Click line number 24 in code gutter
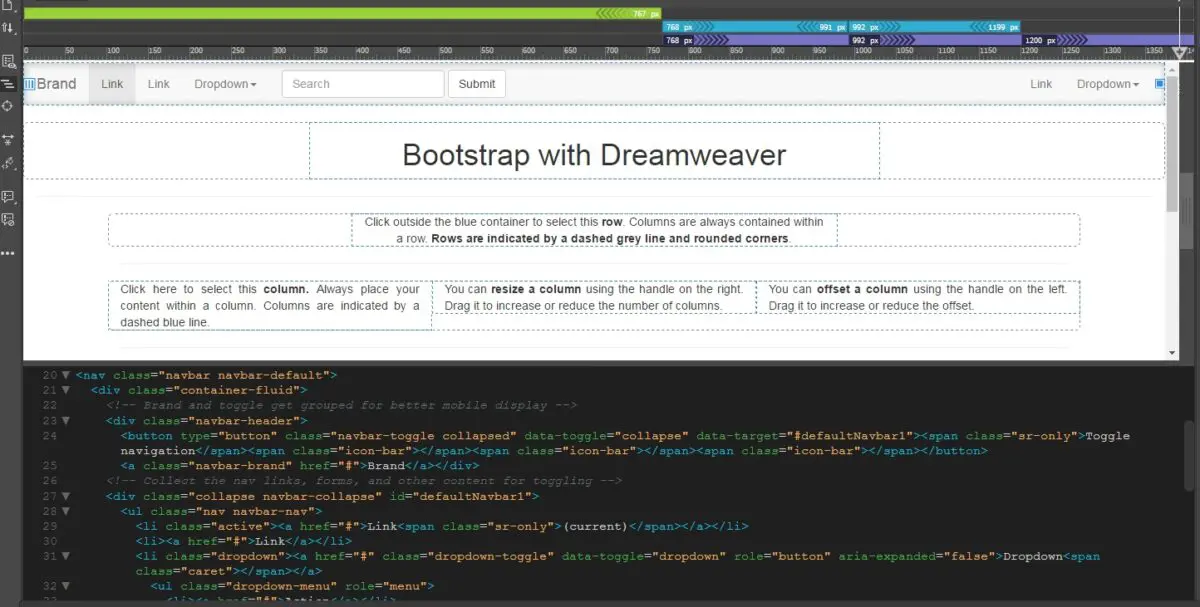The image size is (1200, 607). [49, 436]
